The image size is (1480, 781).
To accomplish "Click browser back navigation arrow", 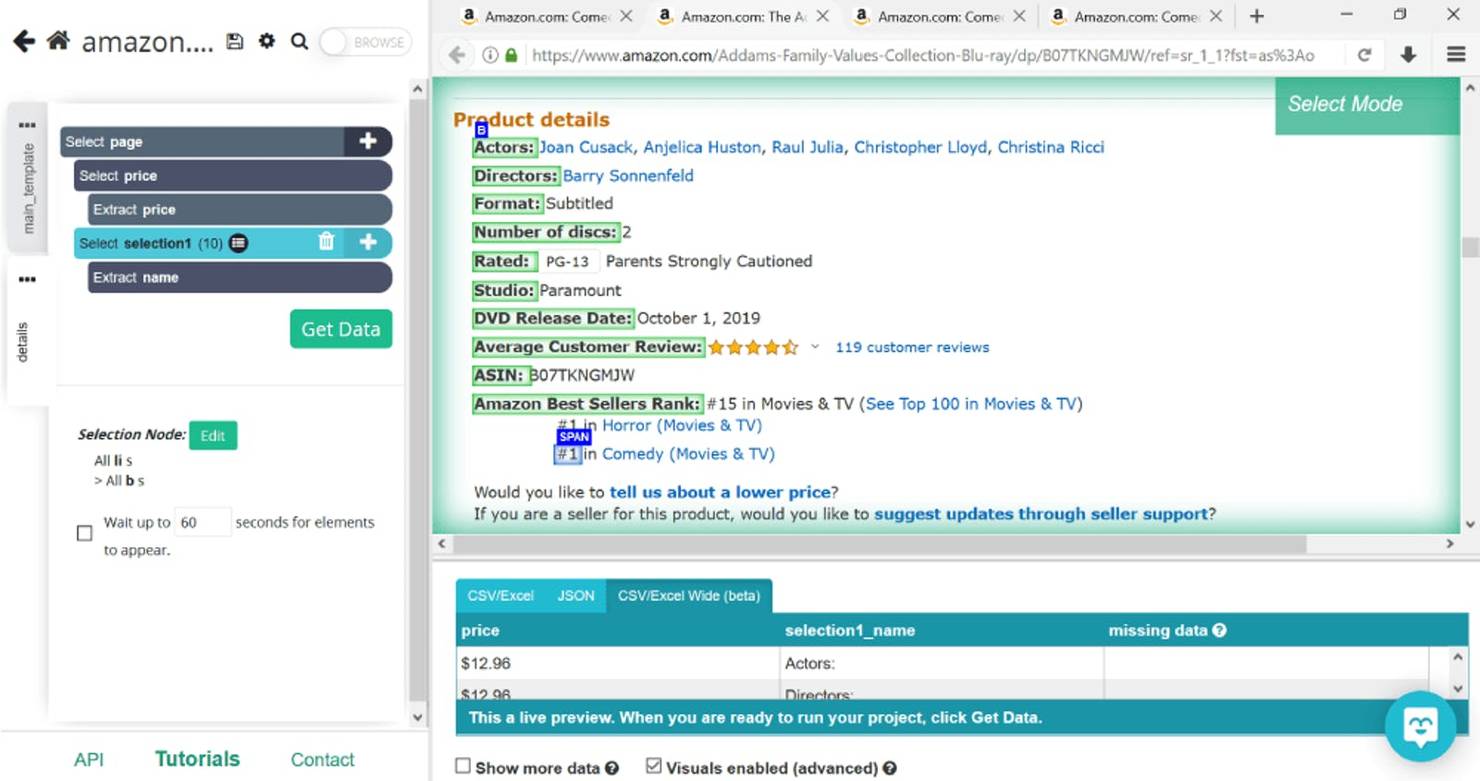I will click(457, 55).
